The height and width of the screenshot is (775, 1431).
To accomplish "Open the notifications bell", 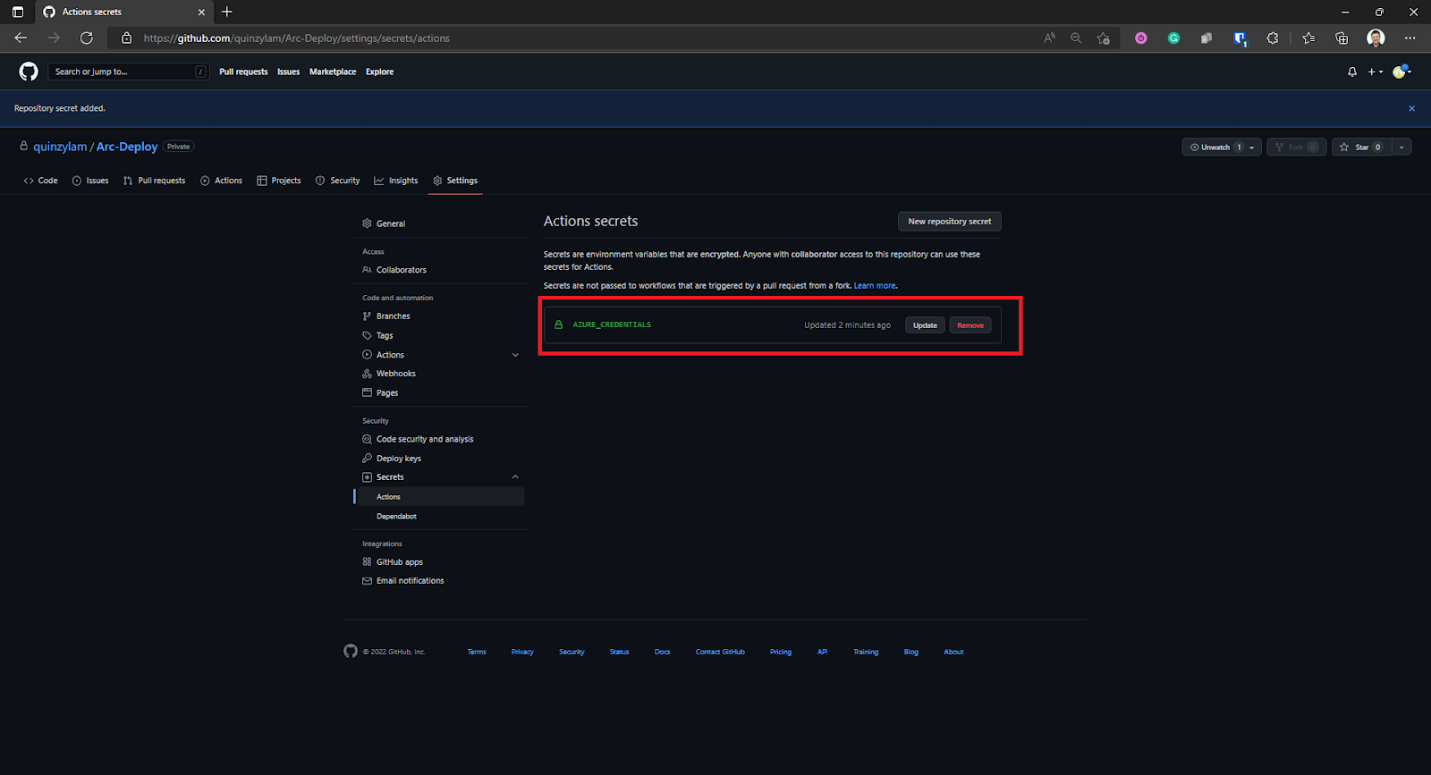I will (x=1352, y=72).
